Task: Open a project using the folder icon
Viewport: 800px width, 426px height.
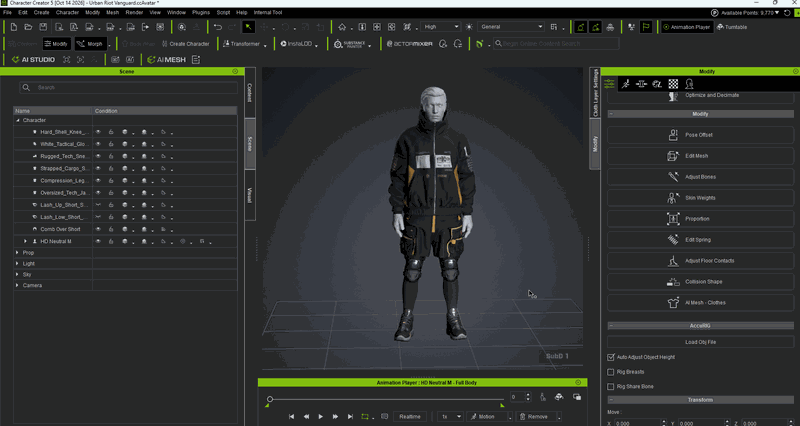Action: tap(29, 27)
